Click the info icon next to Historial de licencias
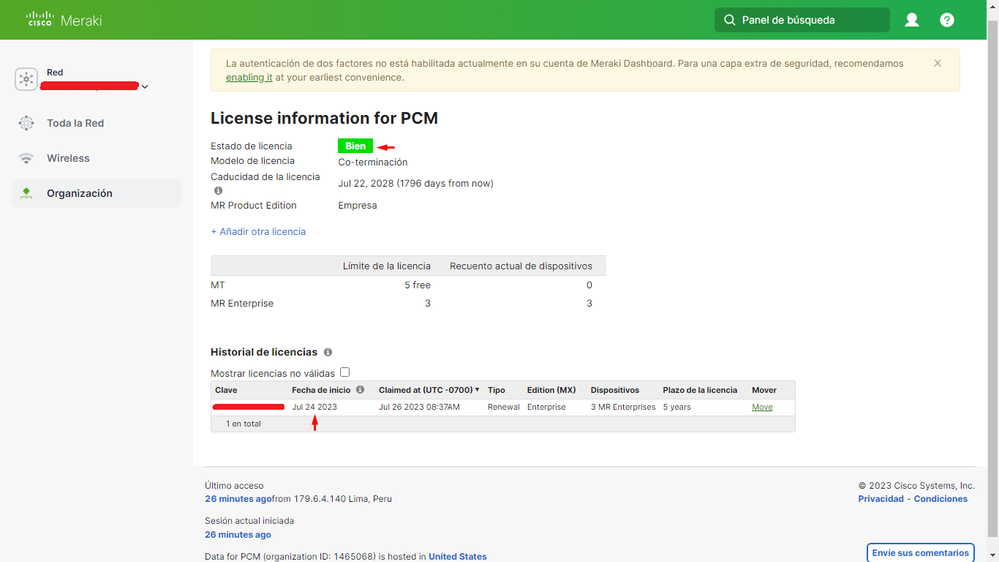999x562 pixels. [328, 353]
